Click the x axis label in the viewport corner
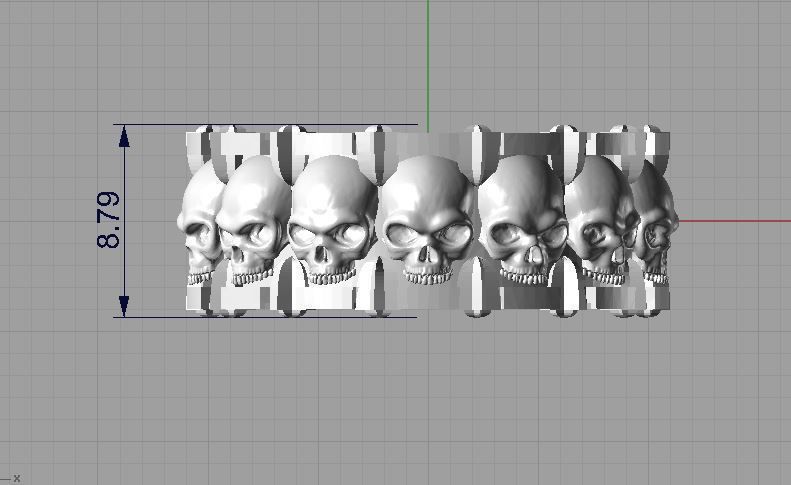 point(17,478)
